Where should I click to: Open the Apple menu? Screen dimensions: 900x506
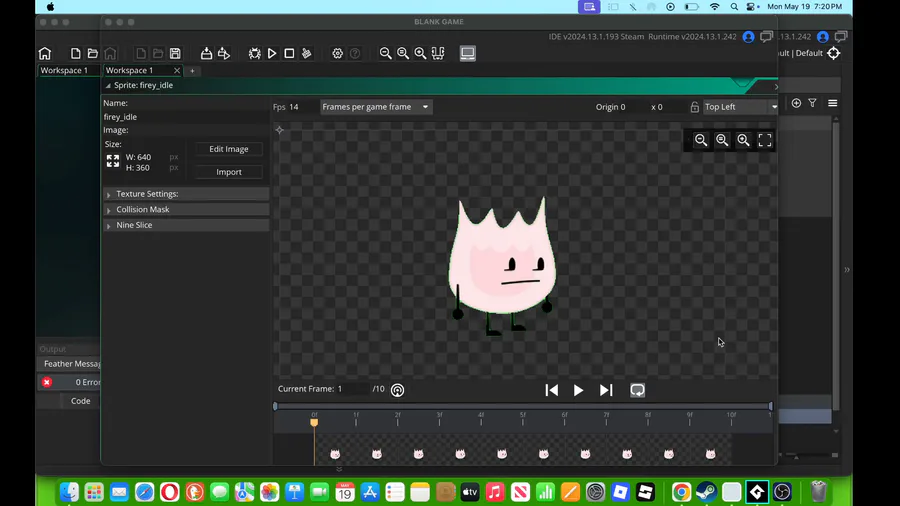click(51, 7)
